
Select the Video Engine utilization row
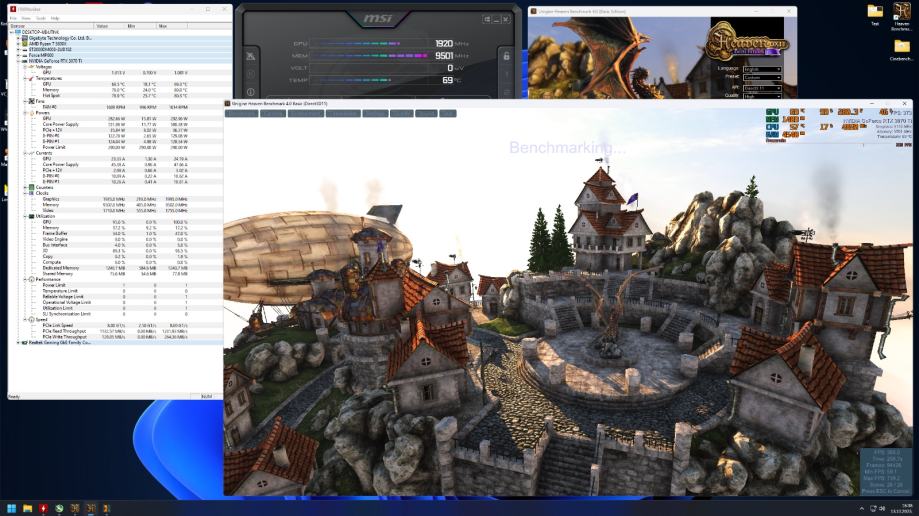tap(115, 239)
